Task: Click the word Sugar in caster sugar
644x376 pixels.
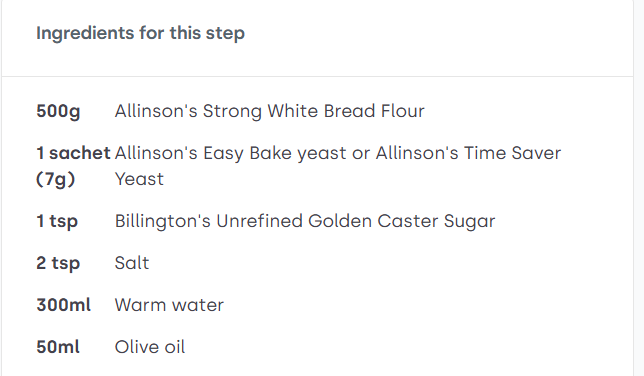Action: click(469, 222)
